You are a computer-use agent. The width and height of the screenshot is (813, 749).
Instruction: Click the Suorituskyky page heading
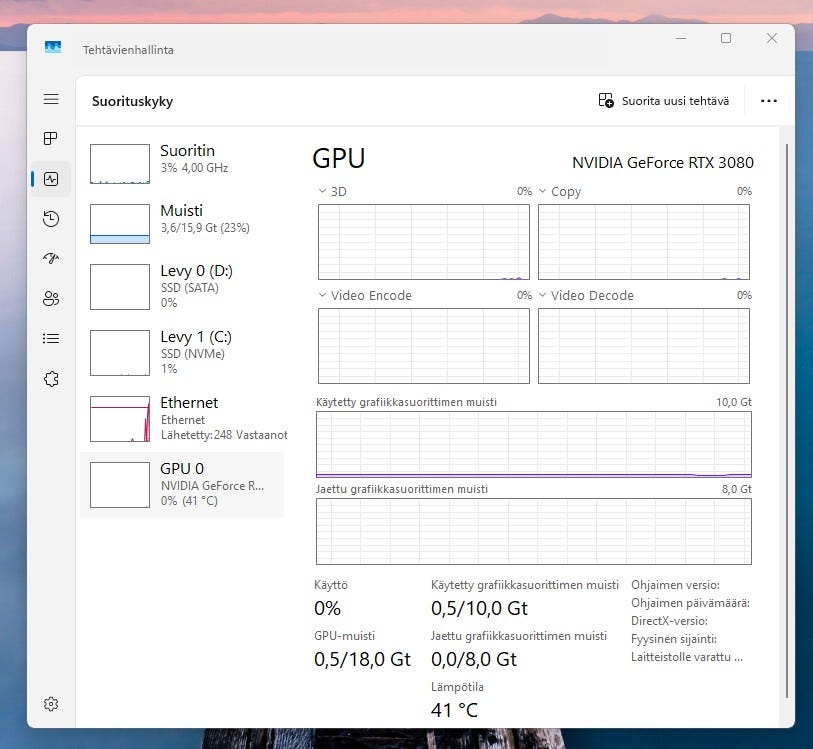[x=132, y=101]
